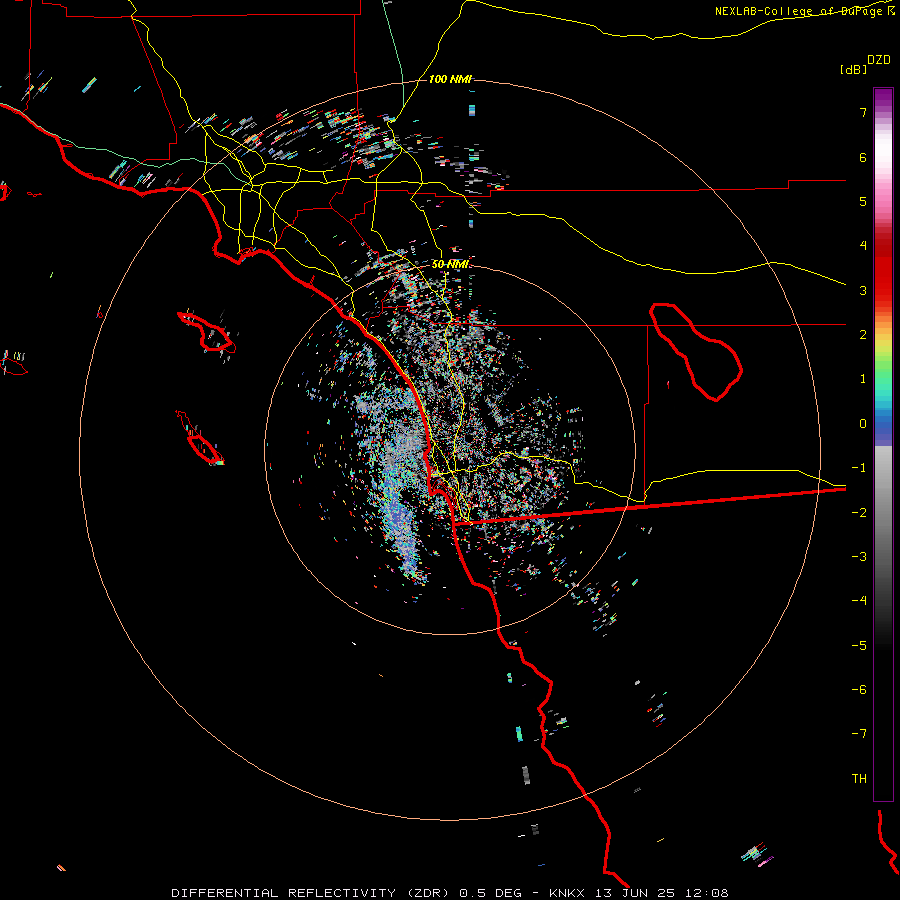900x900 pixels.
Task: Click the TH threshold label on colorbar
Action: [859, 779]
